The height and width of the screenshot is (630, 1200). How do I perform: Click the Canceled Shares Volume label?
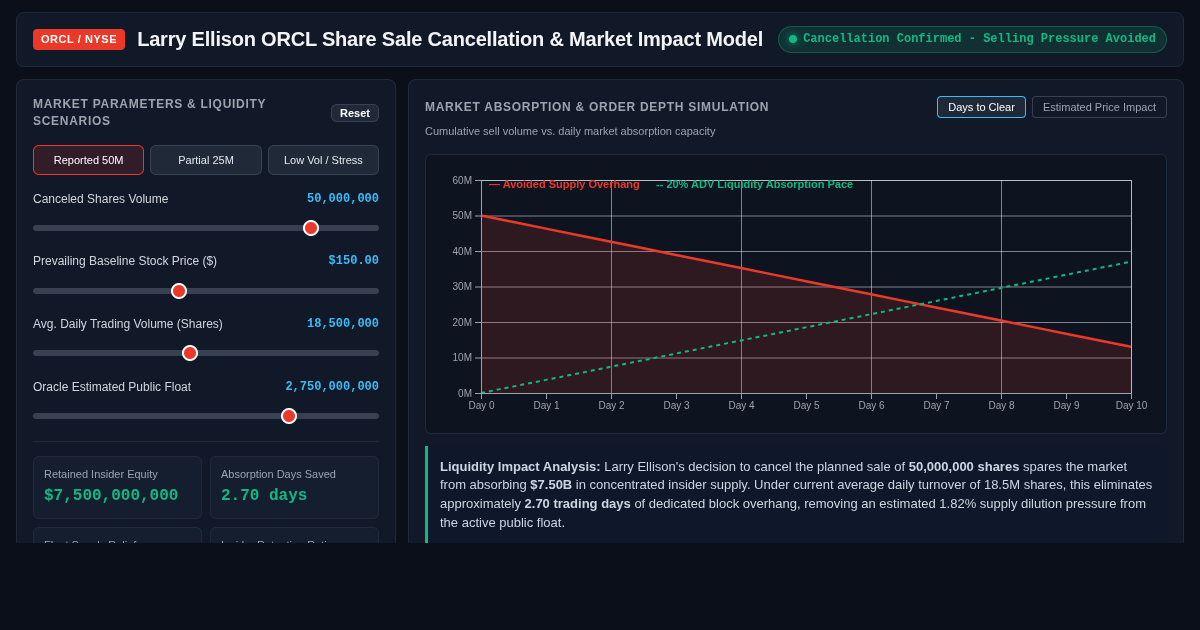101,199
